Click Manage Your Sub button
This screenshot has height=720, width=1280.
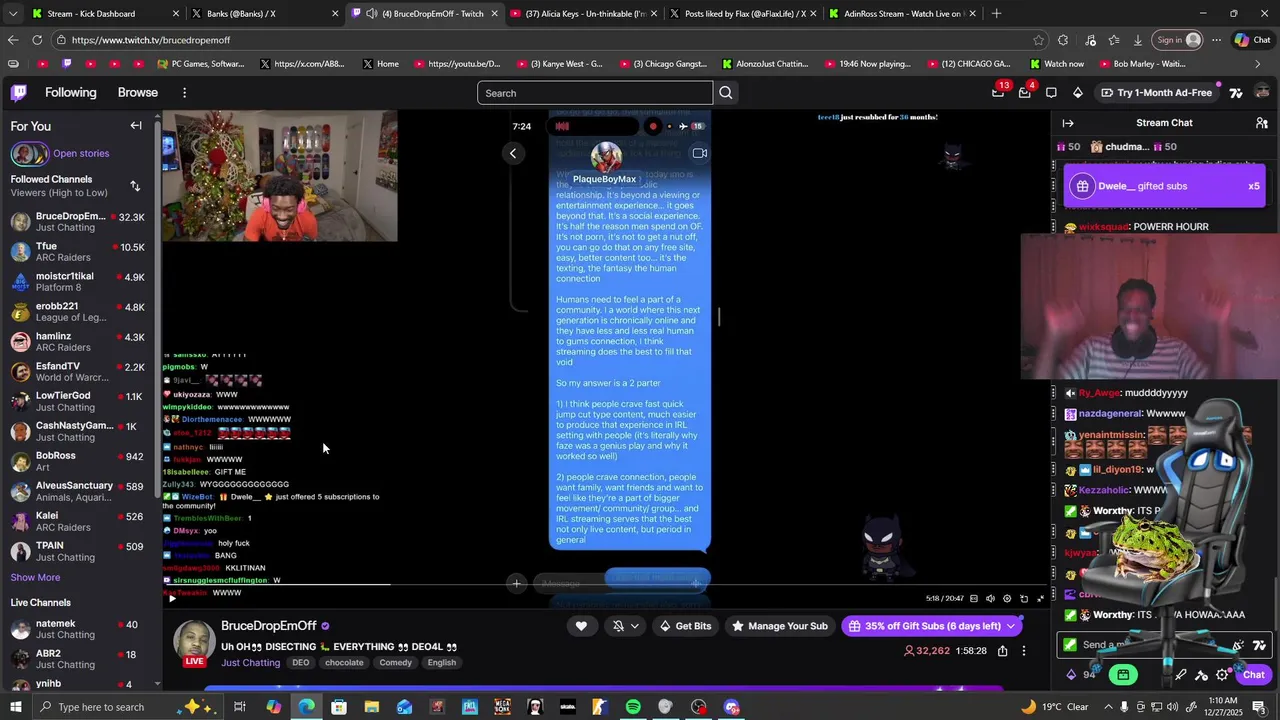[780, 626]
